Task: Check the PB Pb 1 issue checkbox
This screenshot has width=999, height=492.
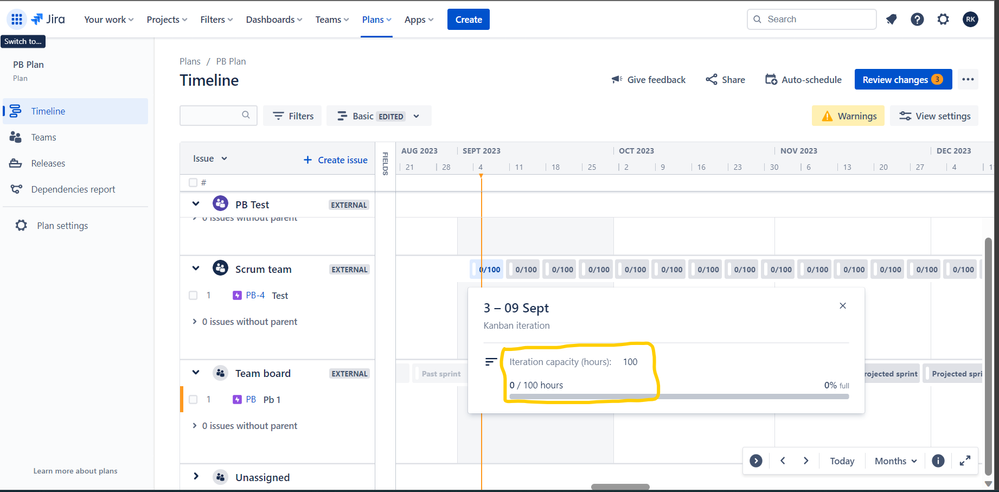Action: 193,400
